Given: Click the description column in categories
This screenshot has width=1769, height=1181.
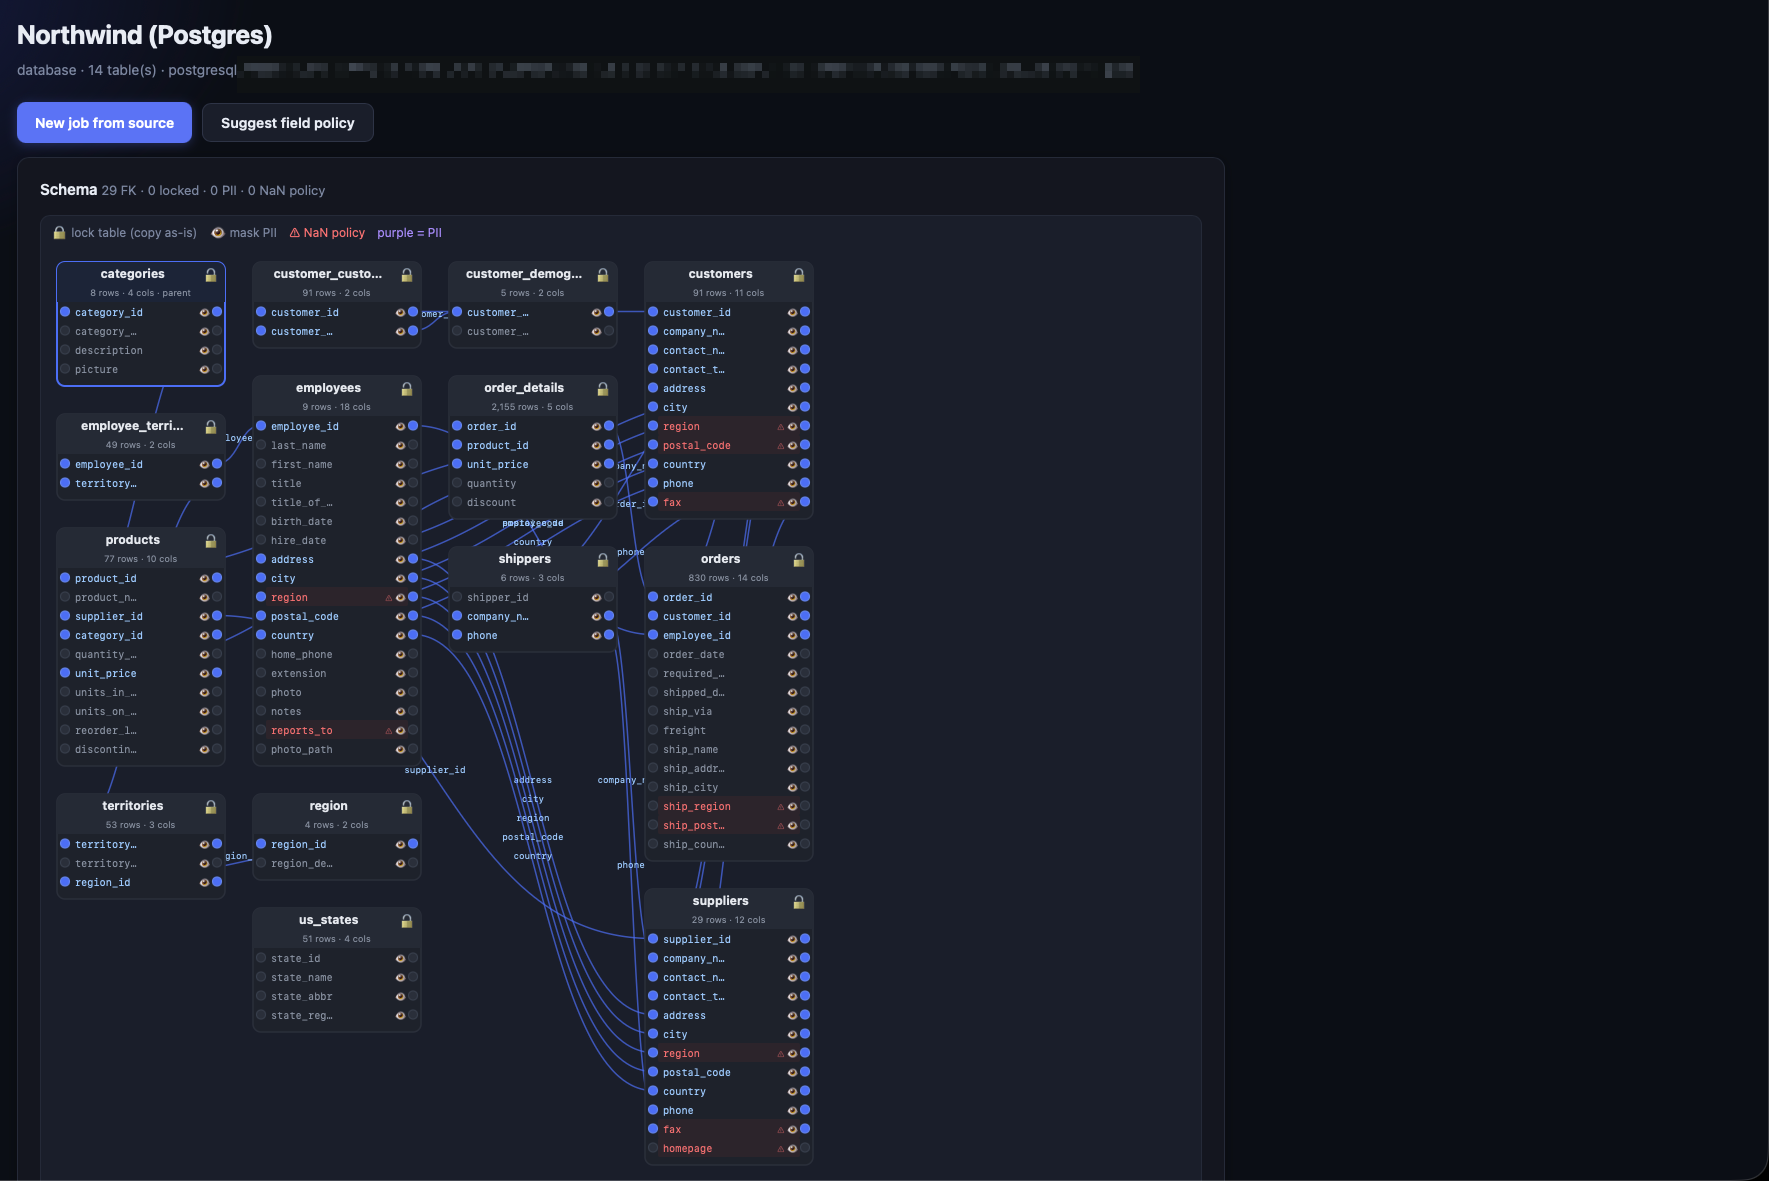Looking at the screenshot, I should [141, 351].
